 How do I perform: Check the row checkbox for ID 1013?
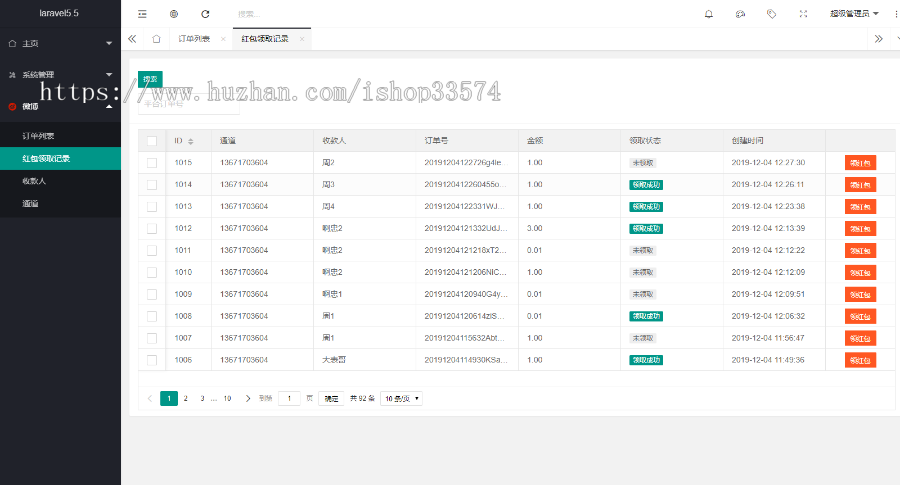click(152, 207)
